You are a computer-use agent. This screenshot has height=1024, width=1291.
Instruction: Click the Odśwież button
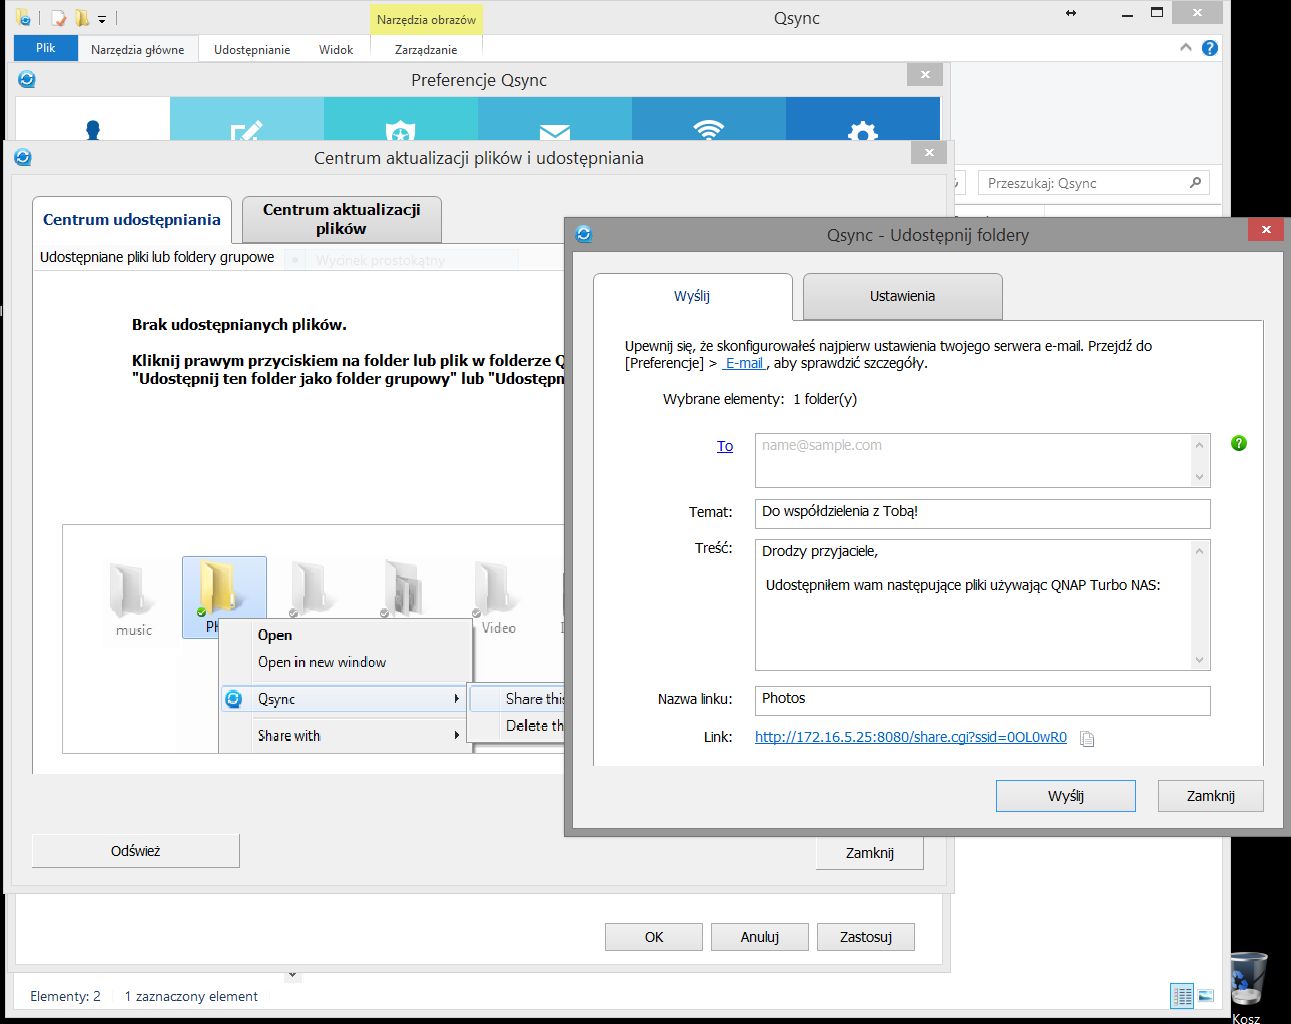136,851
